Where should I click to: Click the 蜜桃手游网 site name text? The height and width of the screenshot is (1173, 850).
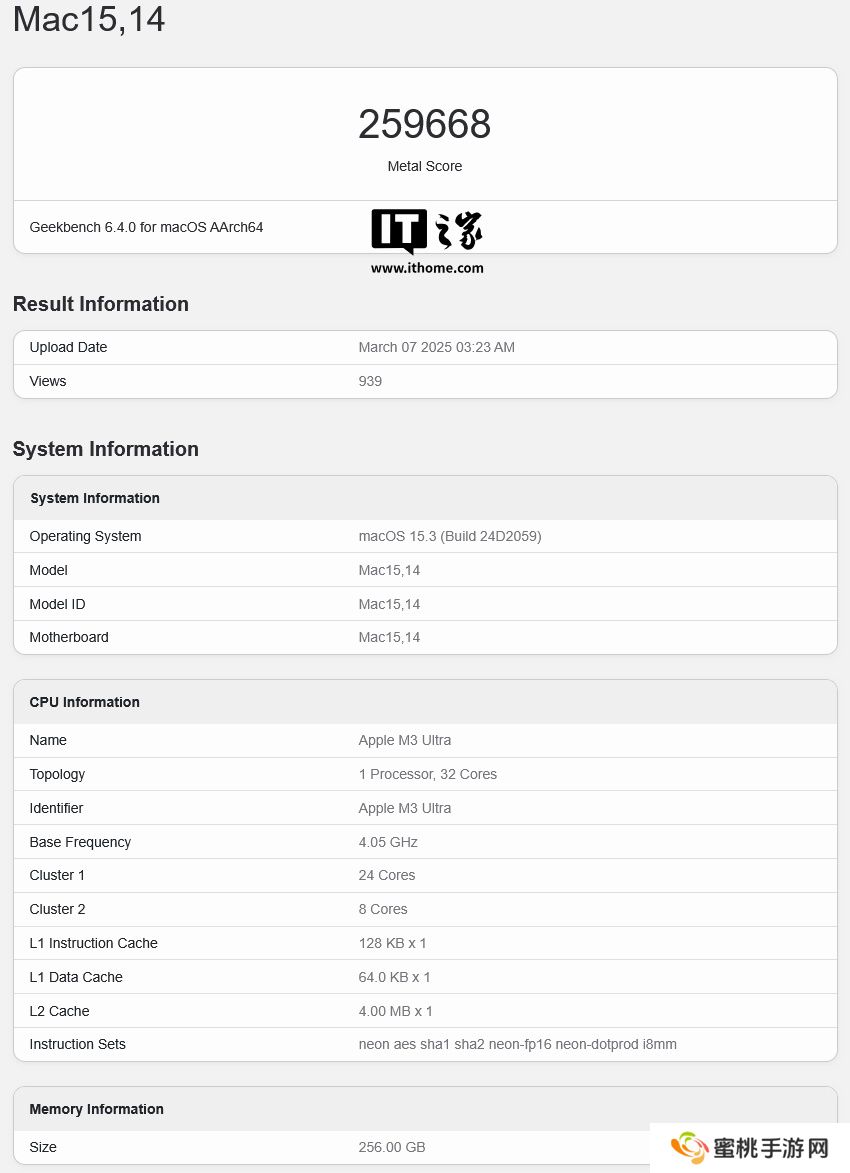pos(770,1149)
